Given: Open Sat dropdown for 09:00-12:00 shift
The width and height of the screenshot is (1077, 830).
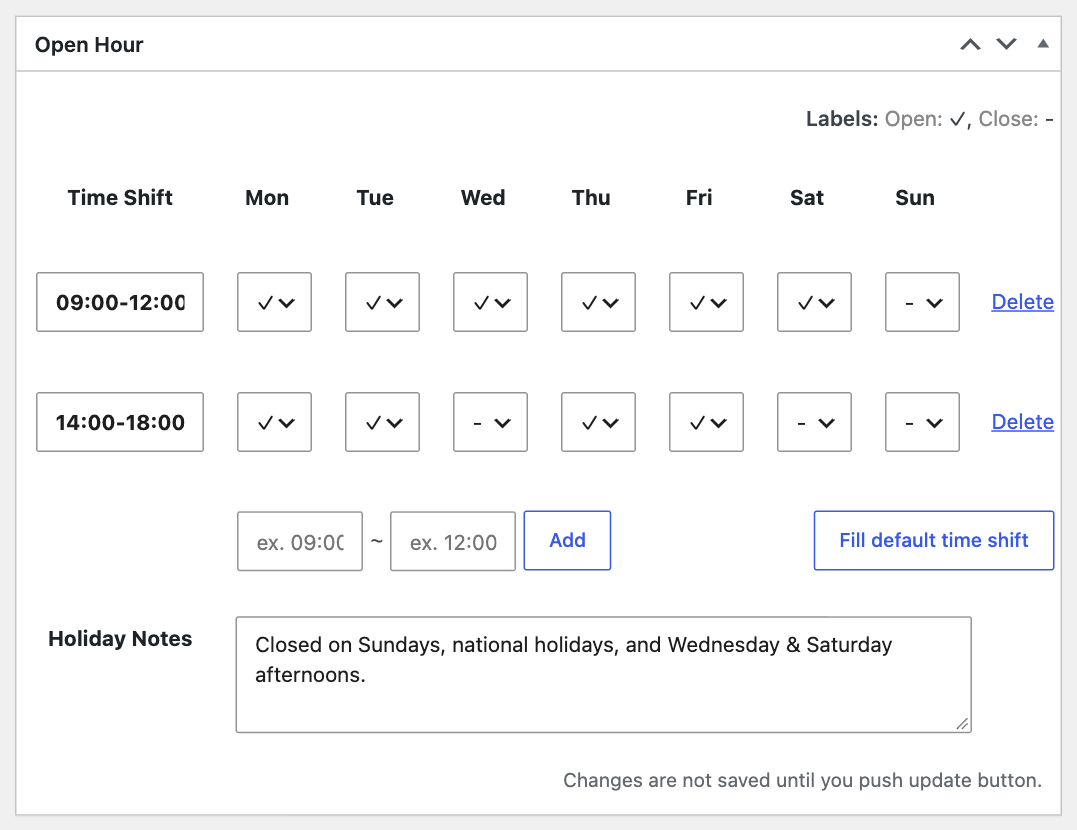Looking at the screenshot, I should (x=814, y=302).
